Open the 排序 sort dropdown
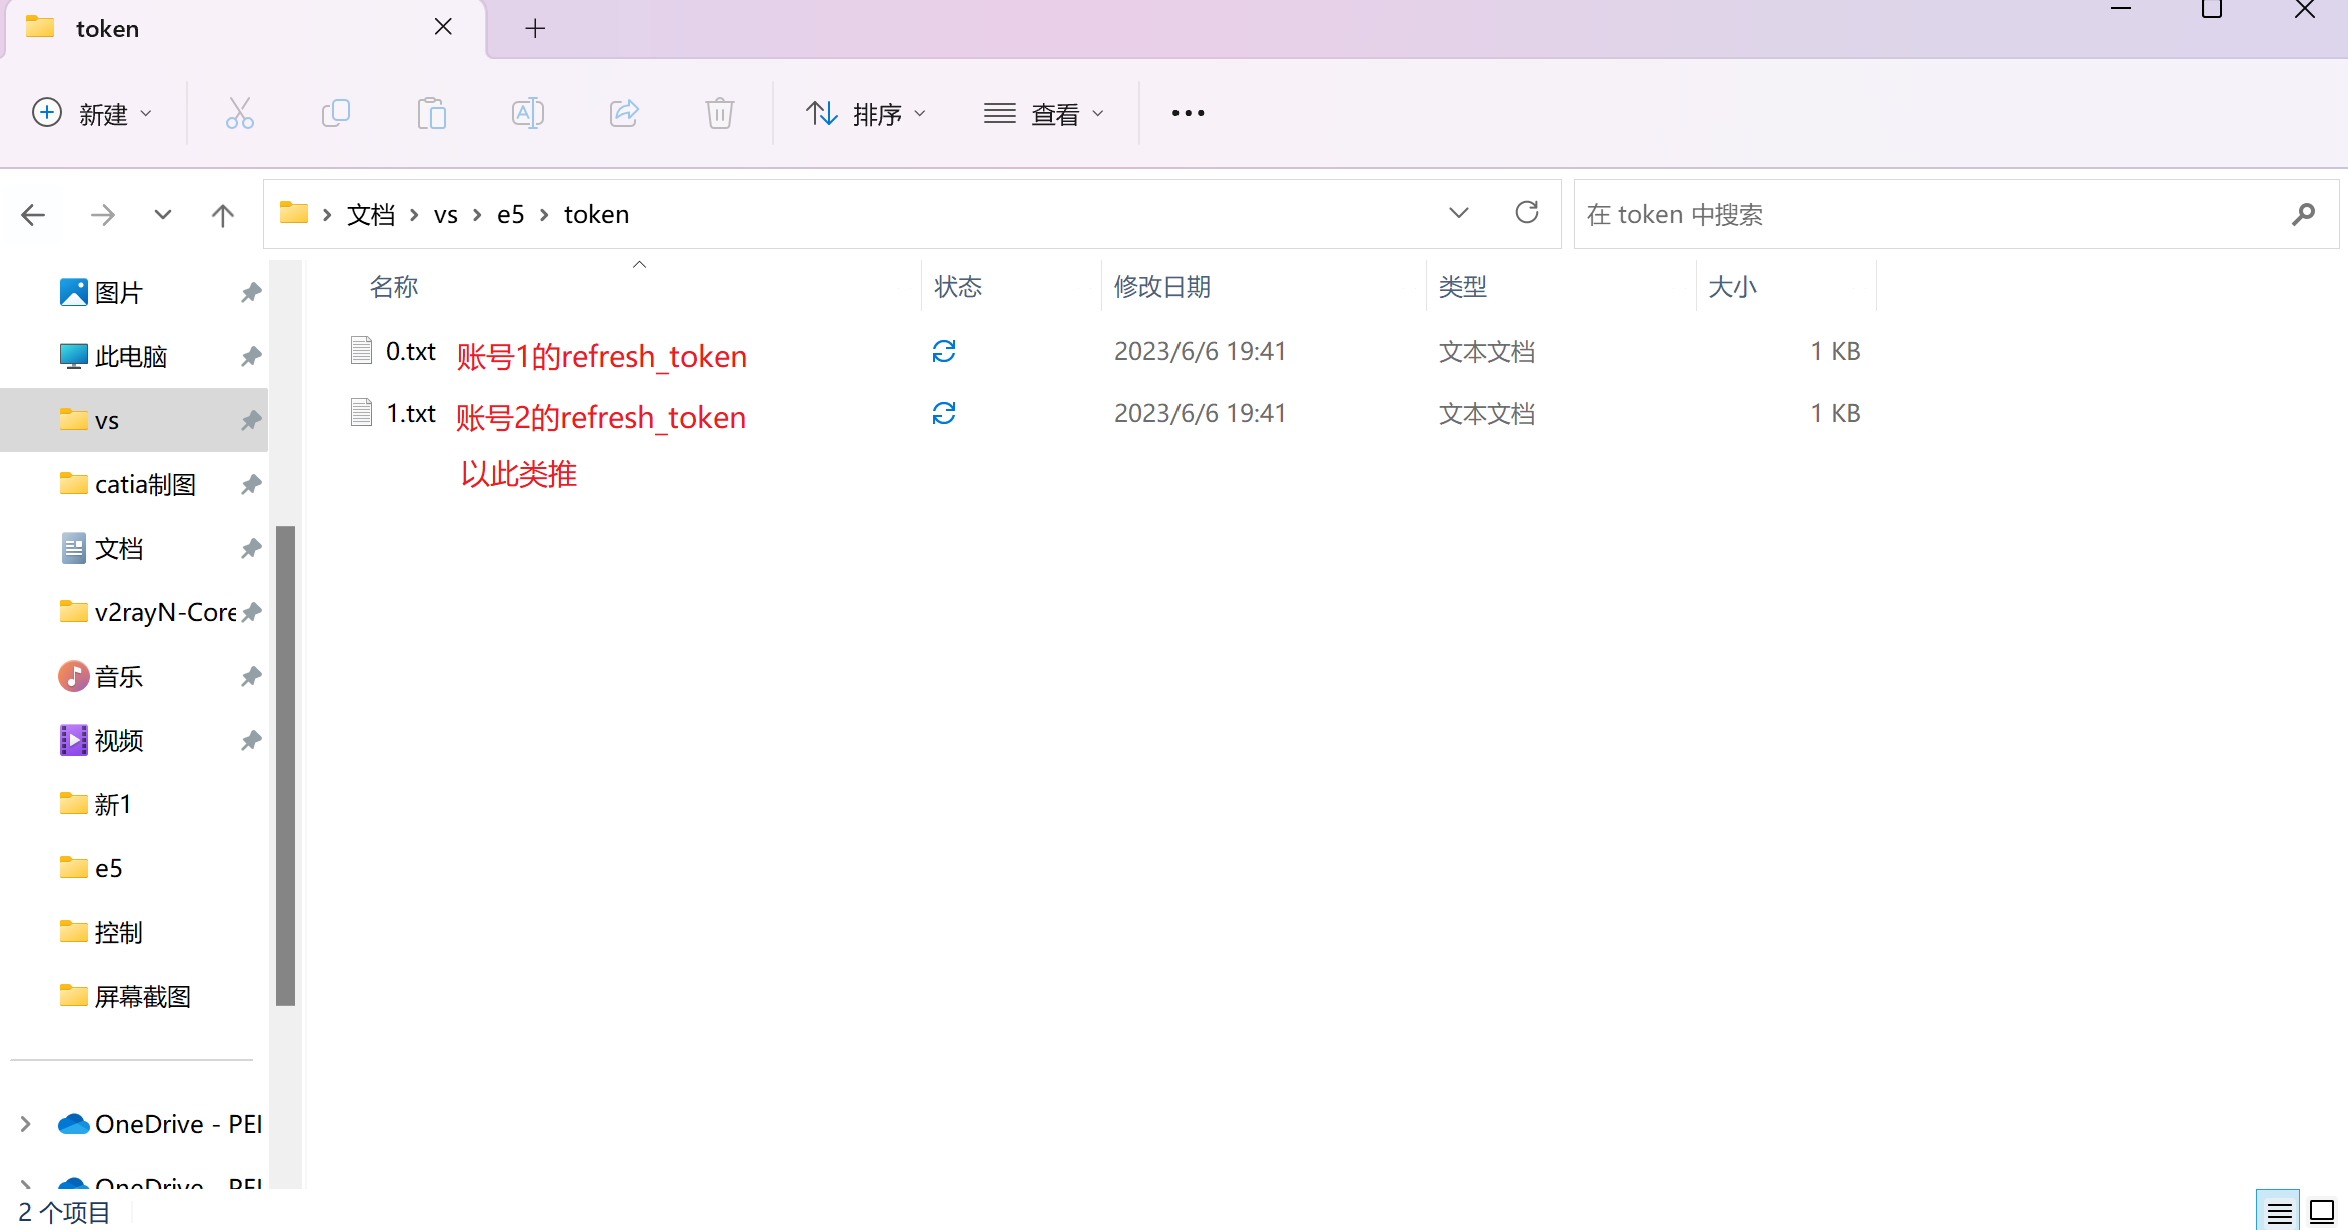Viewport: 2348px width, 1230px height. pyautogui.click(x=867, y=113)
